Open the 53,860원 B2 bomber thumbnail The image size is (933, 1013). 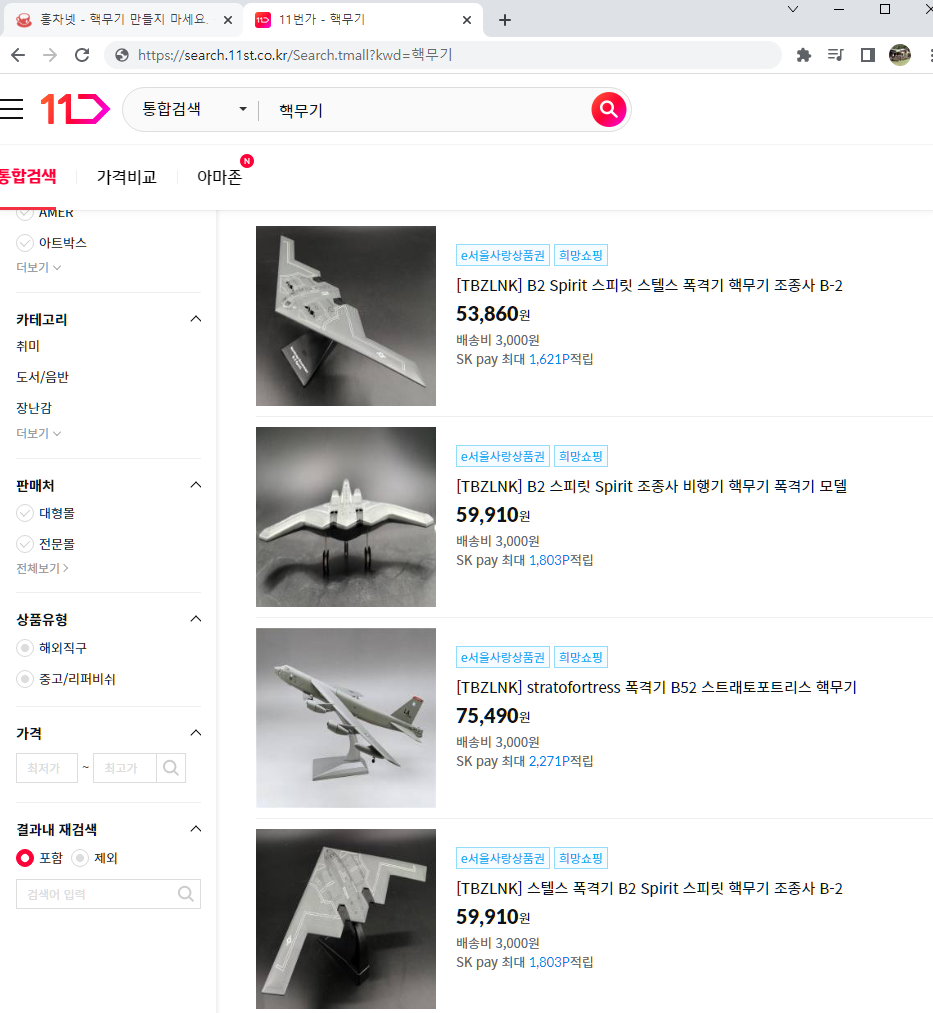346,316
